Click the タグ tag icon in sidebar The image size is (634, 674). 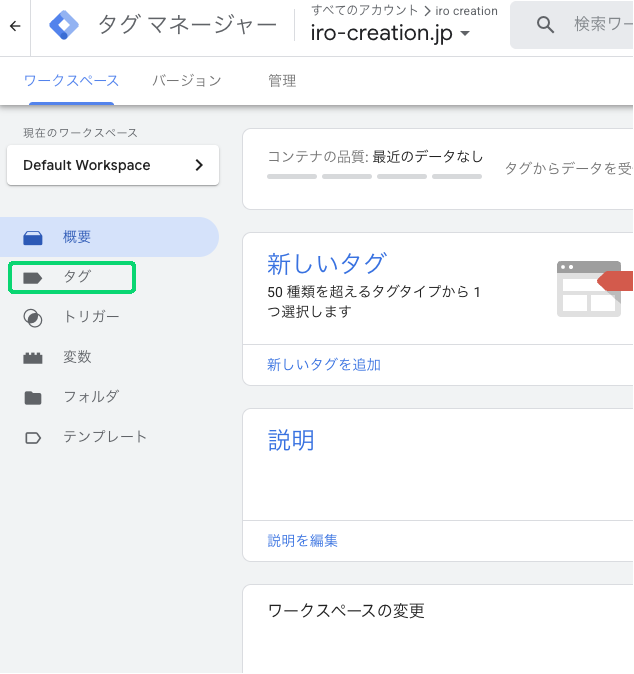33,278
